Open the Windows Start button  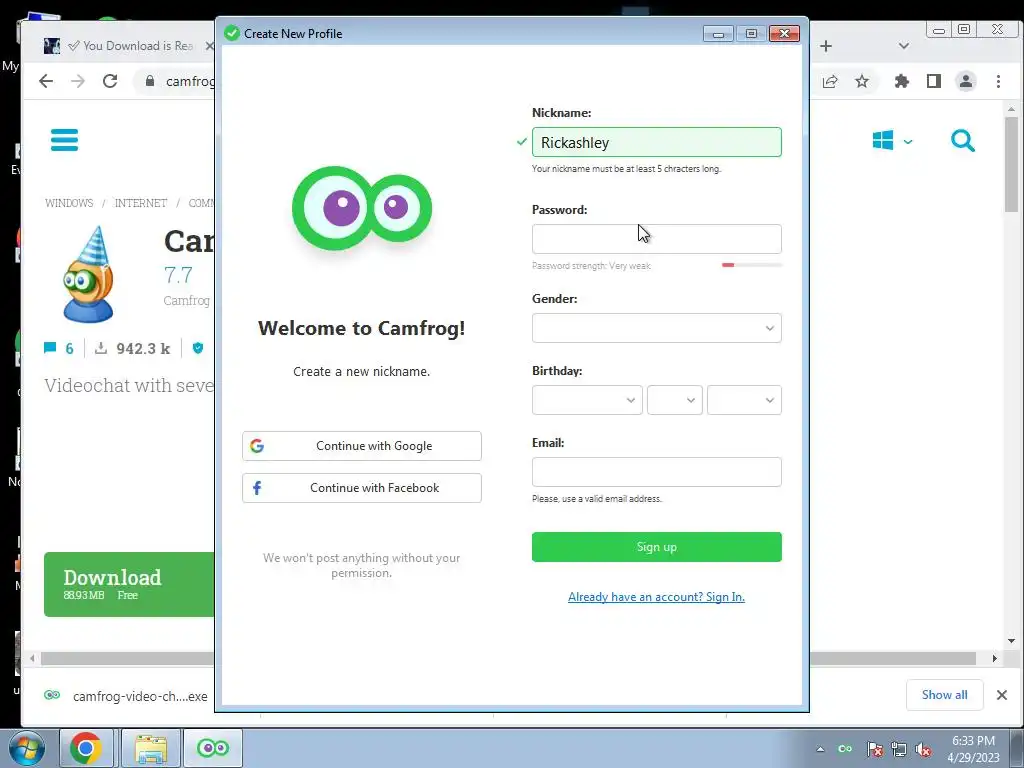coord(26,748)
